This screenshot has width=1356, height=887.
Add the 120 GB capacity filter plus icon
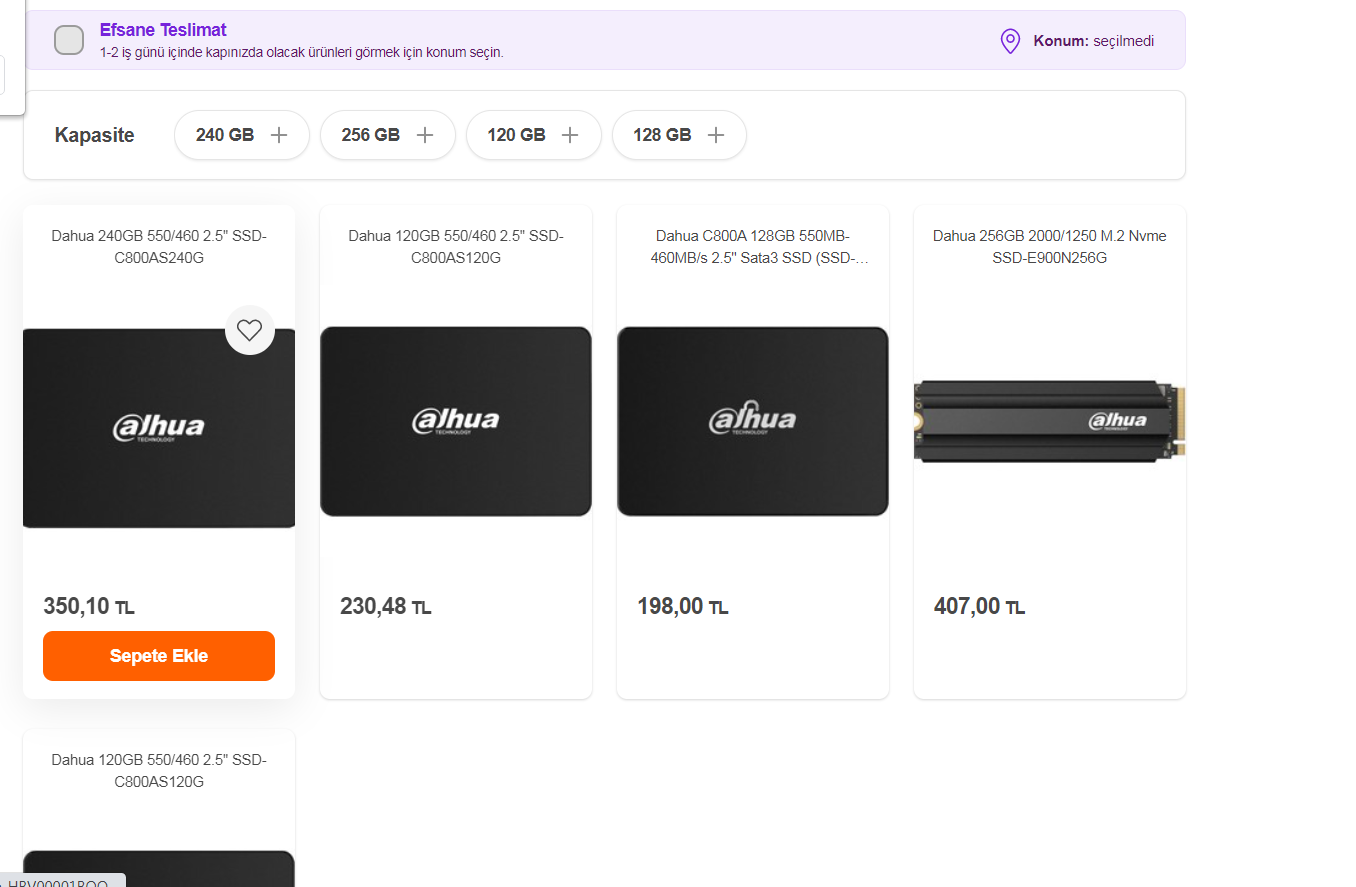pyautogui.click(x=570, y=135)
